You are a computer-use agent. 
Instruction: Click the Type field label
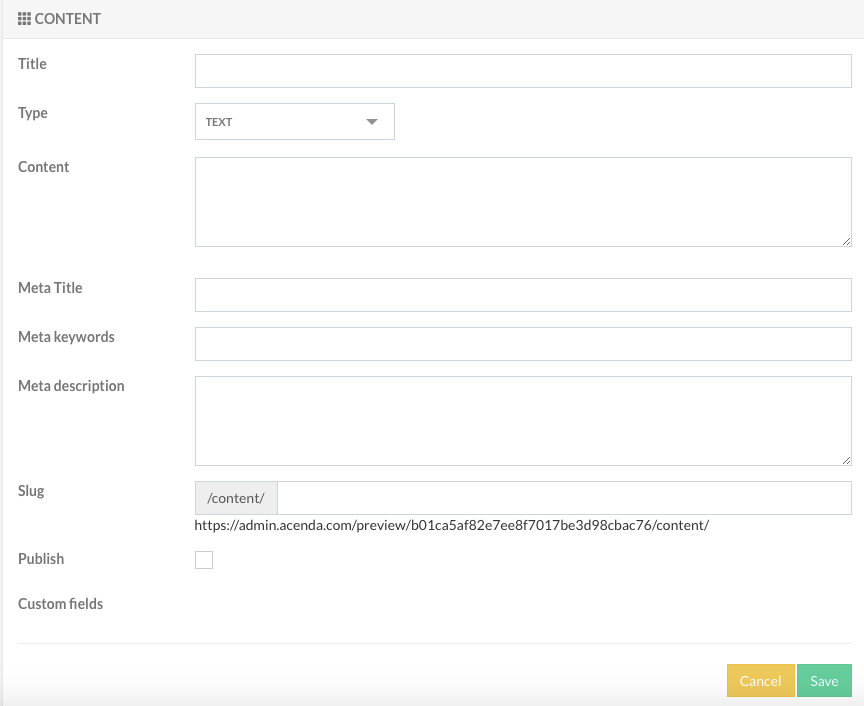pyautogui.click(x=33, y=113)
